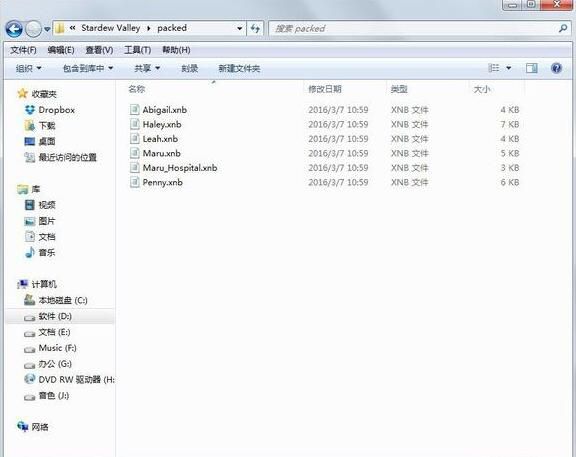This screenshot has width=576, height=457.
Task: Click the folder icon in address bar
Action: click(60, 28)
